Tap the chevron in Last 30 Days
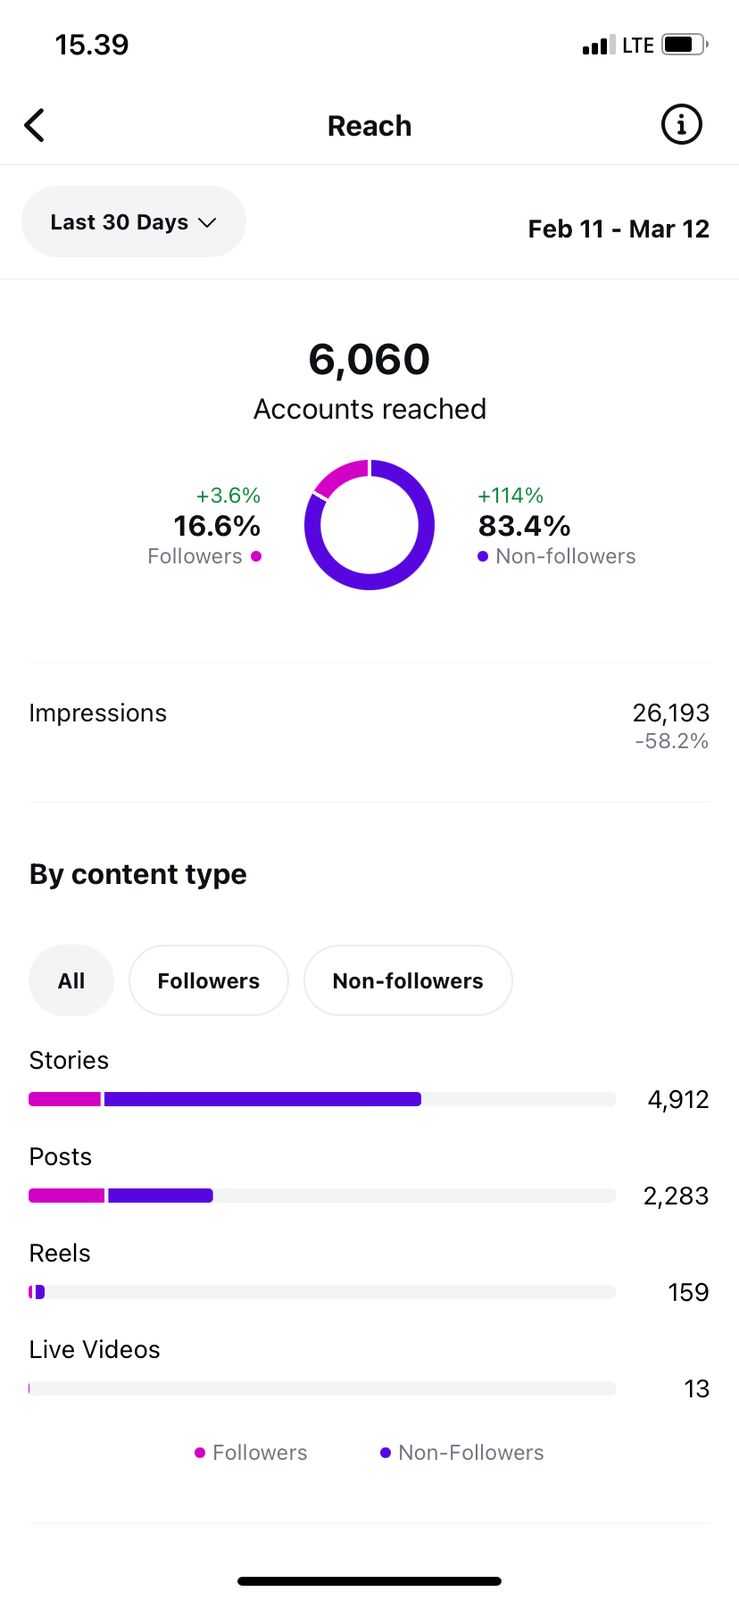This screenshot has width=739, height=1600. click(207, 223)
